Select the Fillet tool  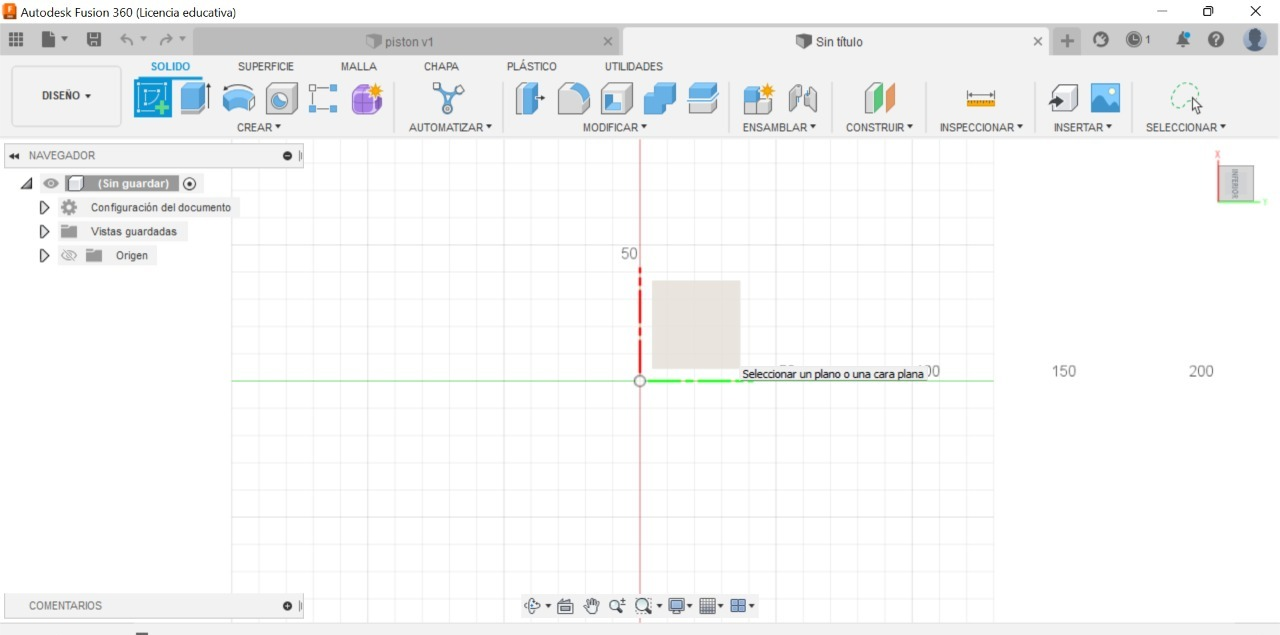coord(573,98)
